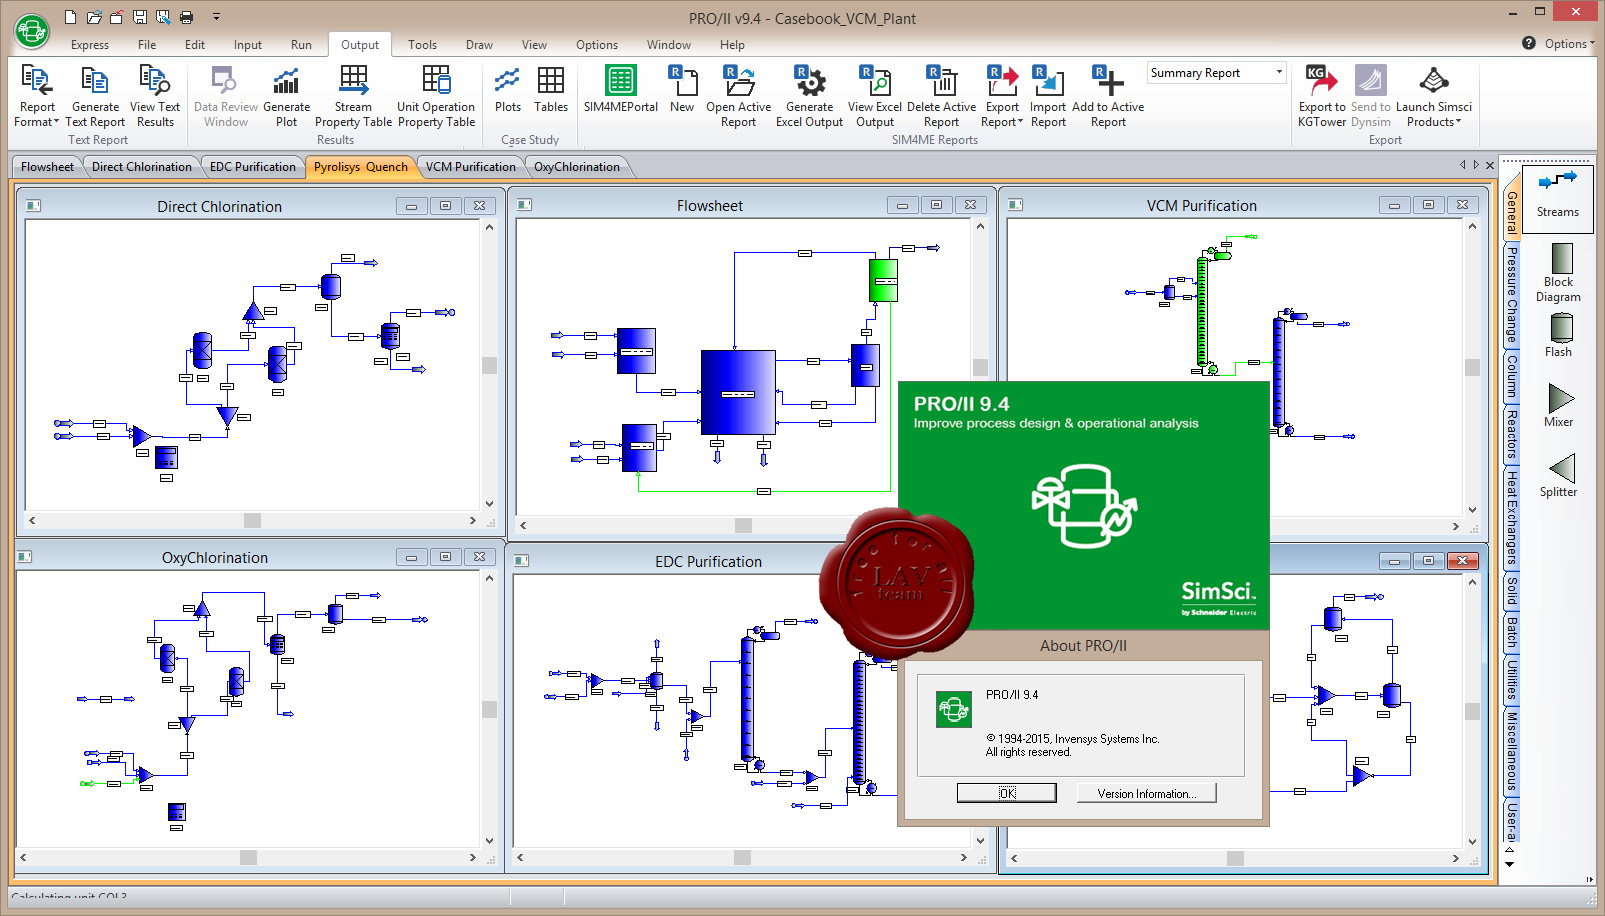This screenshot has width=1605, height=916.
Task: Click horizontal scrollbar in Direct Chlorination window
Action: (x=252, y=520)
